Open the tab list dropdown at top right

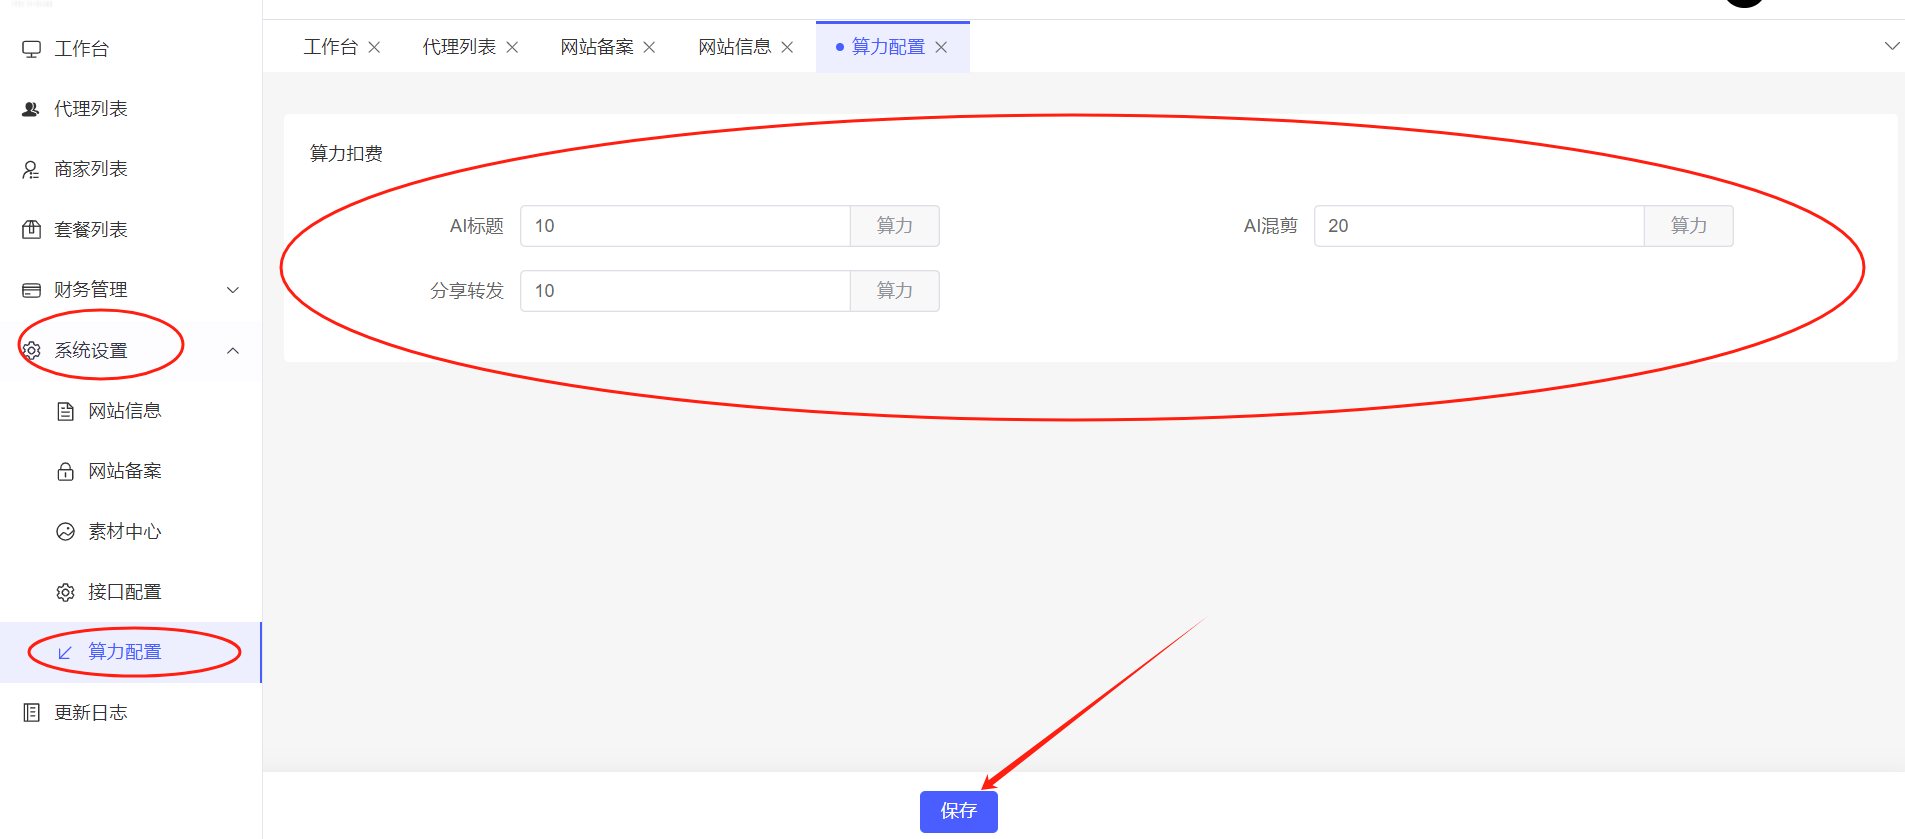1891,46
